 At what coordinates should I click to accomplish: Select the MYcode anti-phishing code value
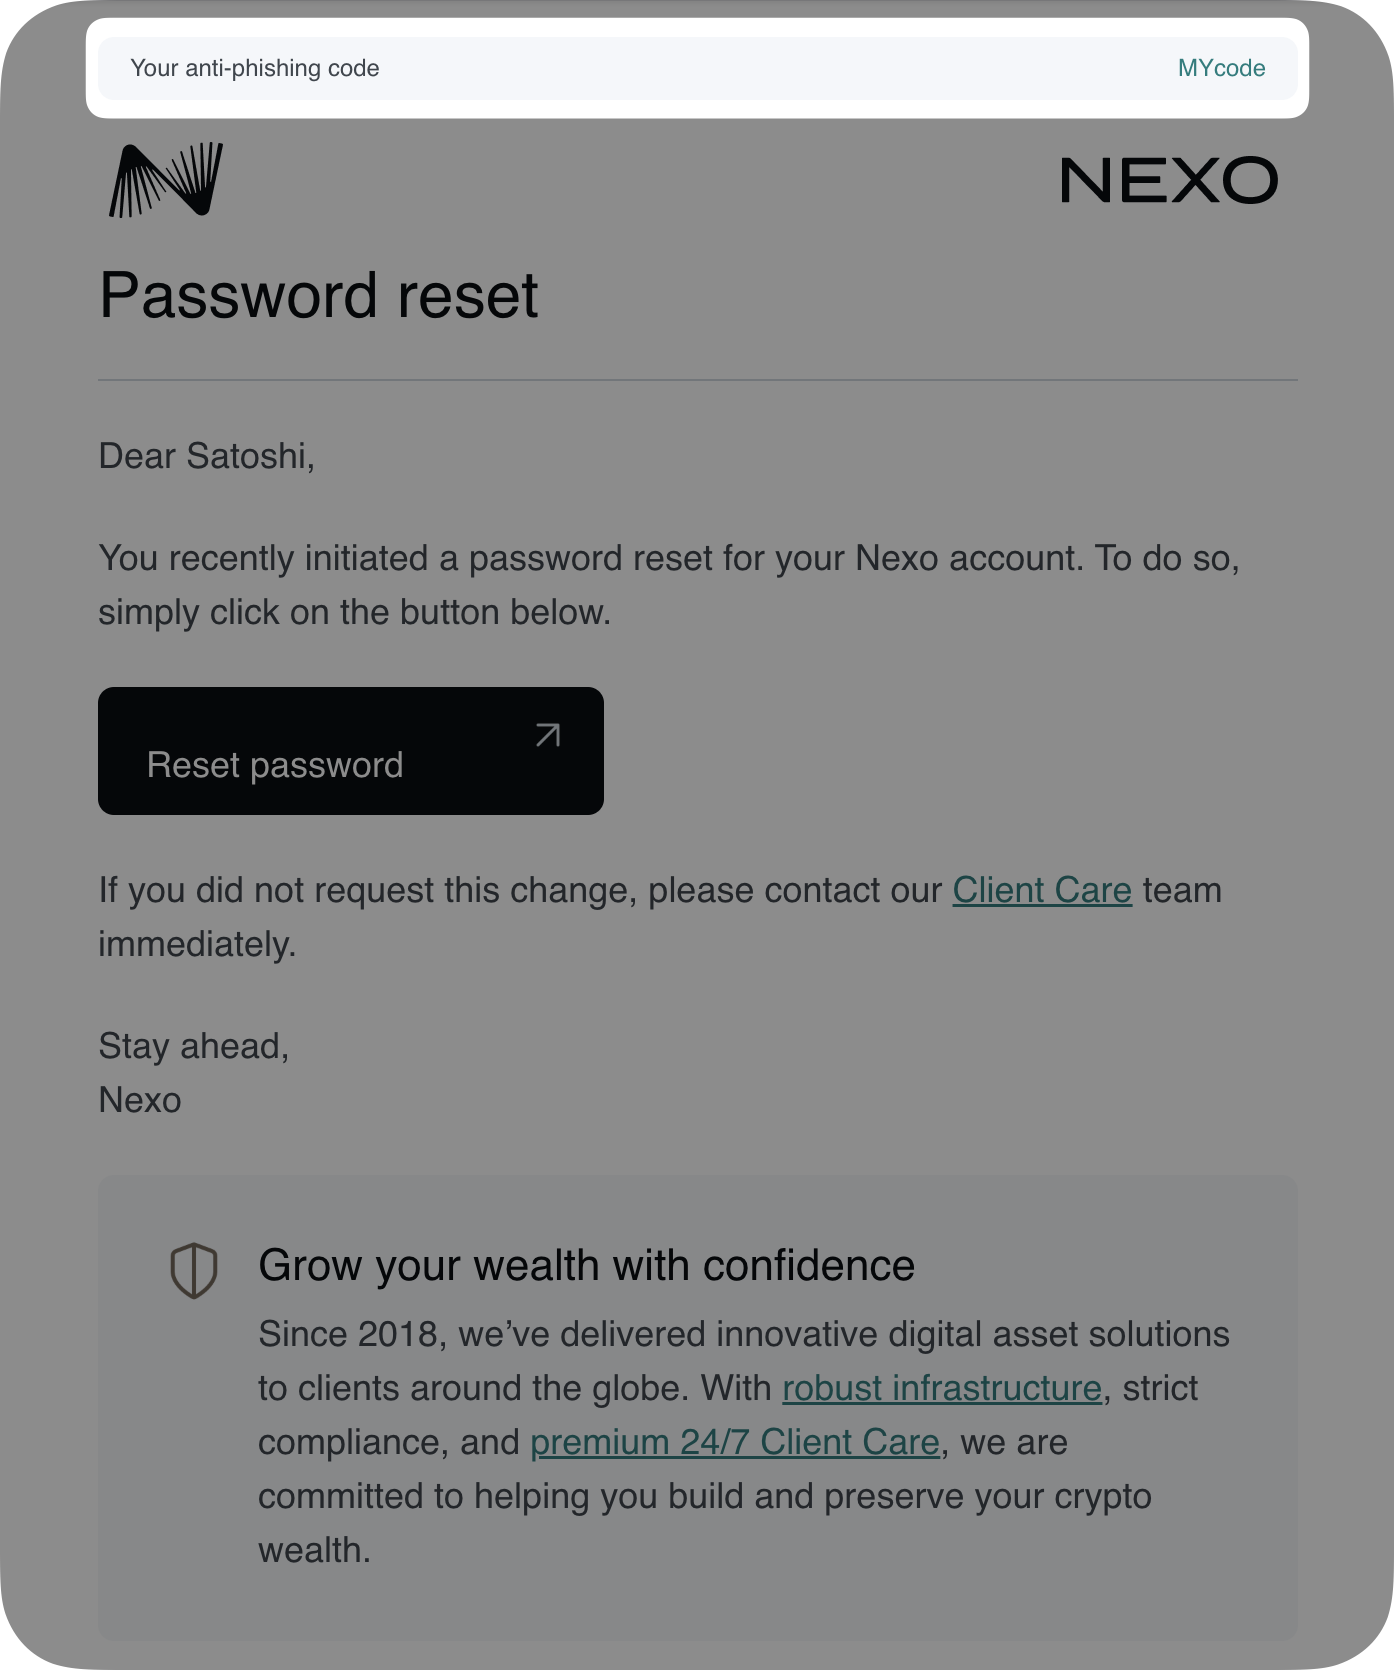click(1221, 68)
